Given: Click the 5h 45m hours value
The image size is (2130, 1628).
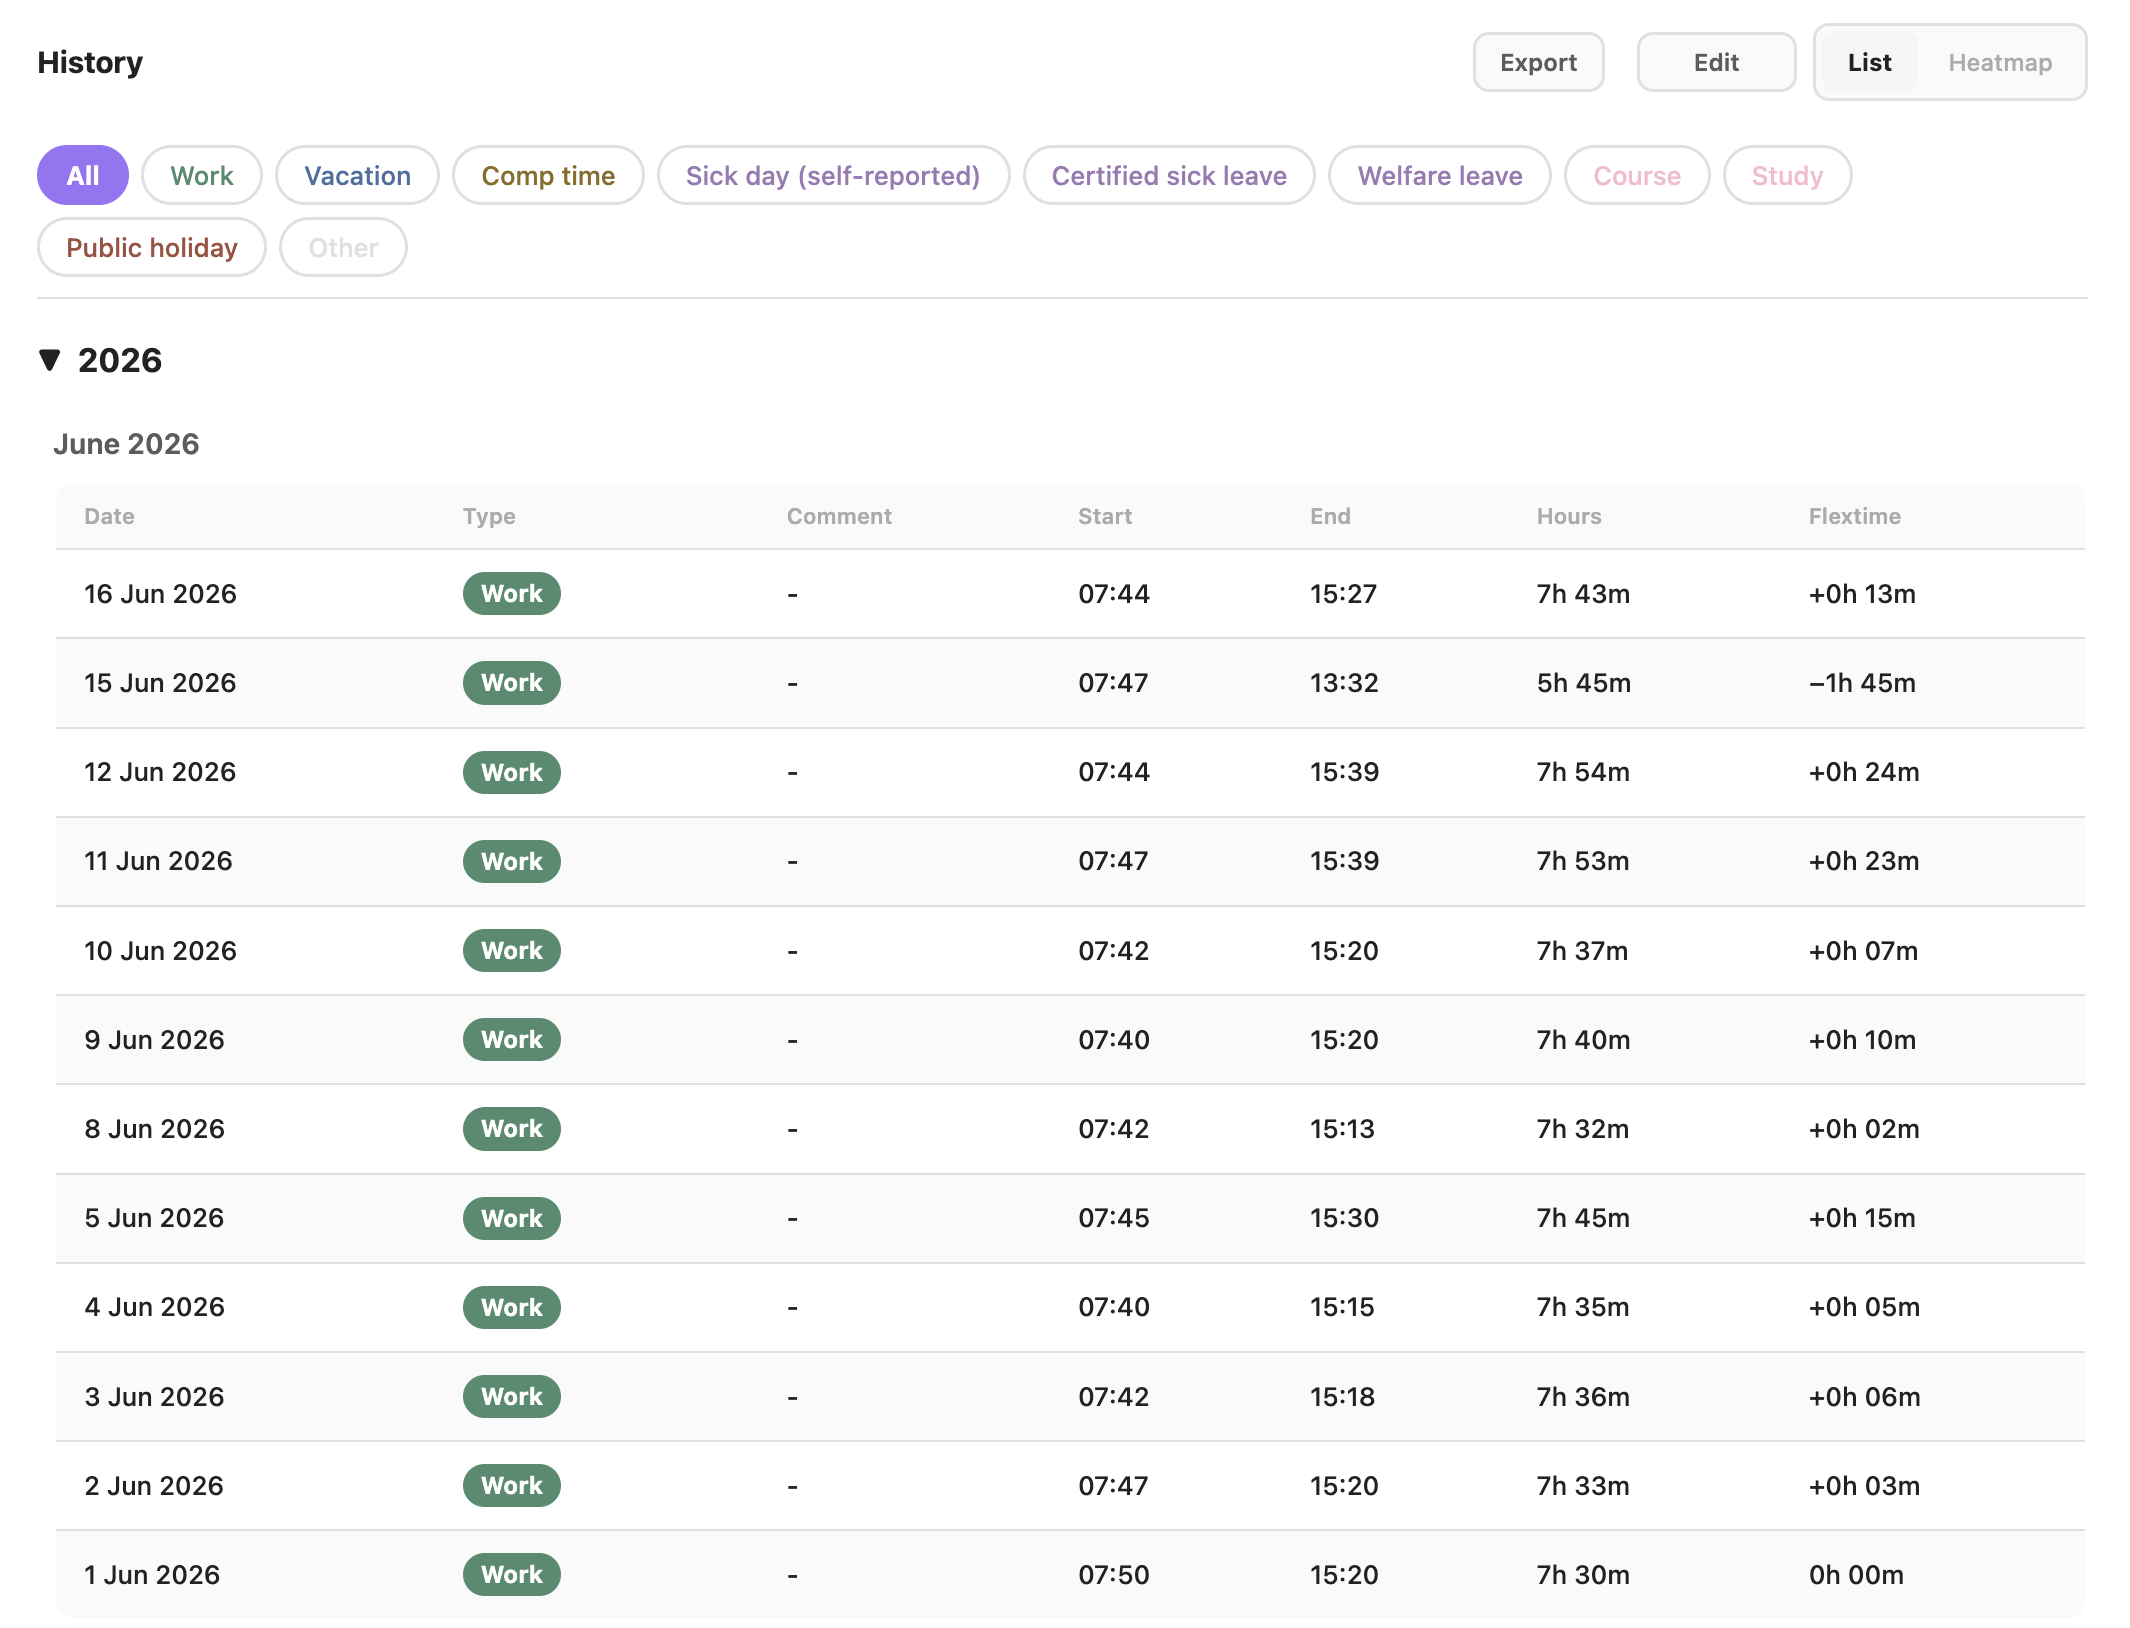Looking at the screenshot, I should coord(1584,683).
